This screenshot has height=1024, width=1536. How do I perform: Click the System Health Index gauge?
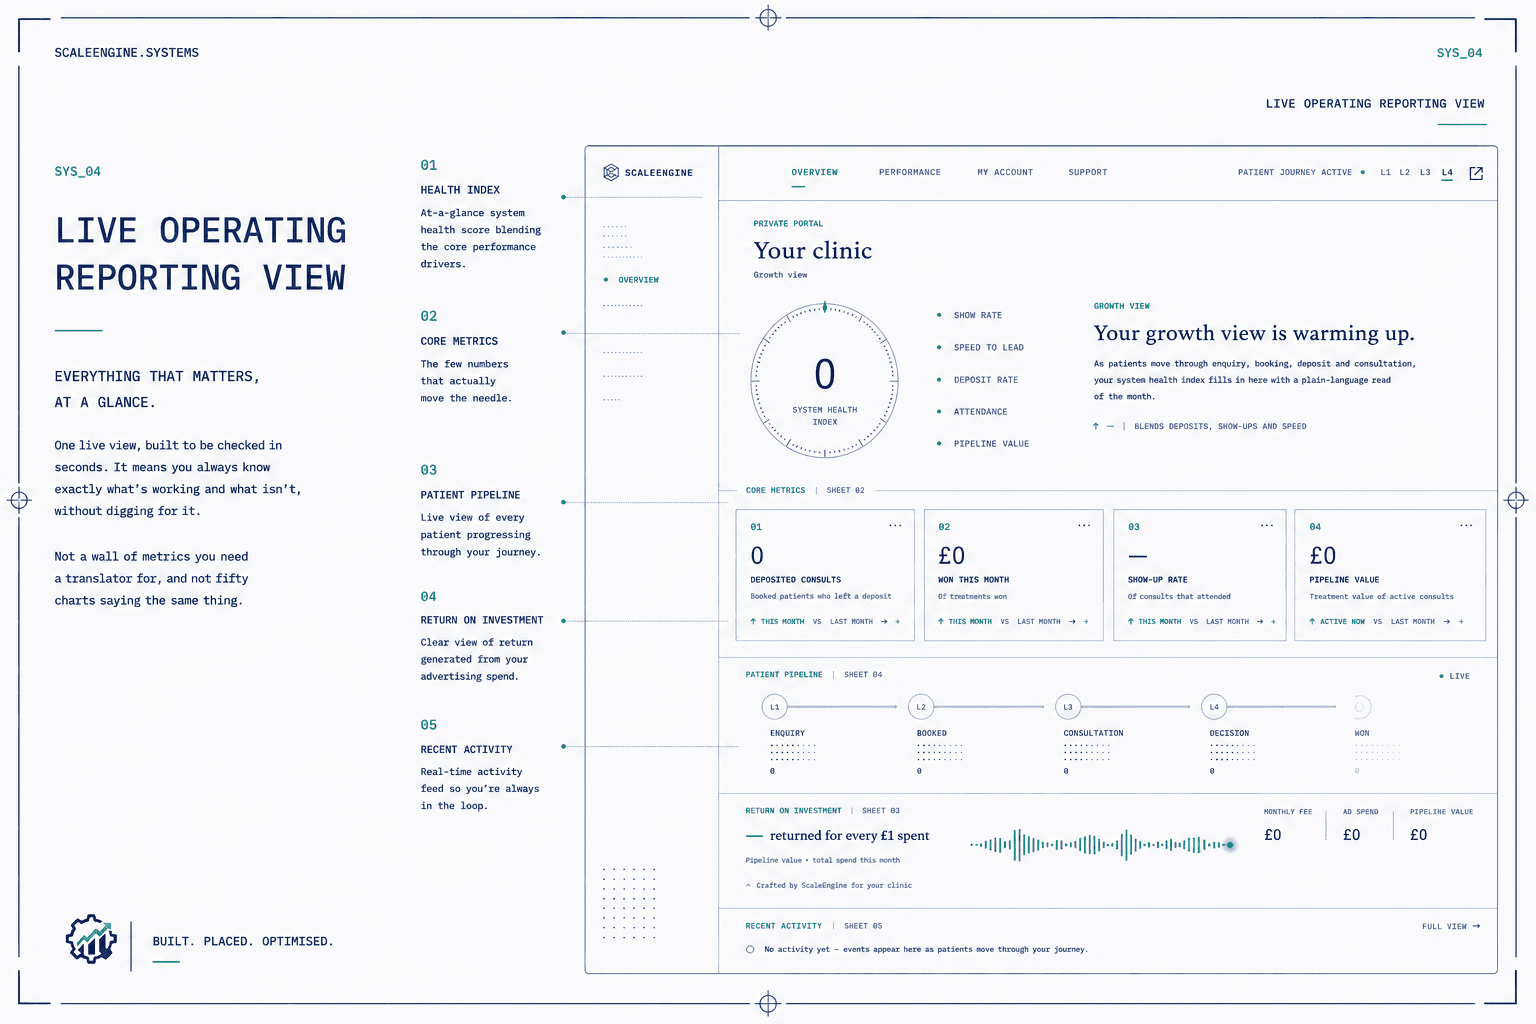[825, 381]
